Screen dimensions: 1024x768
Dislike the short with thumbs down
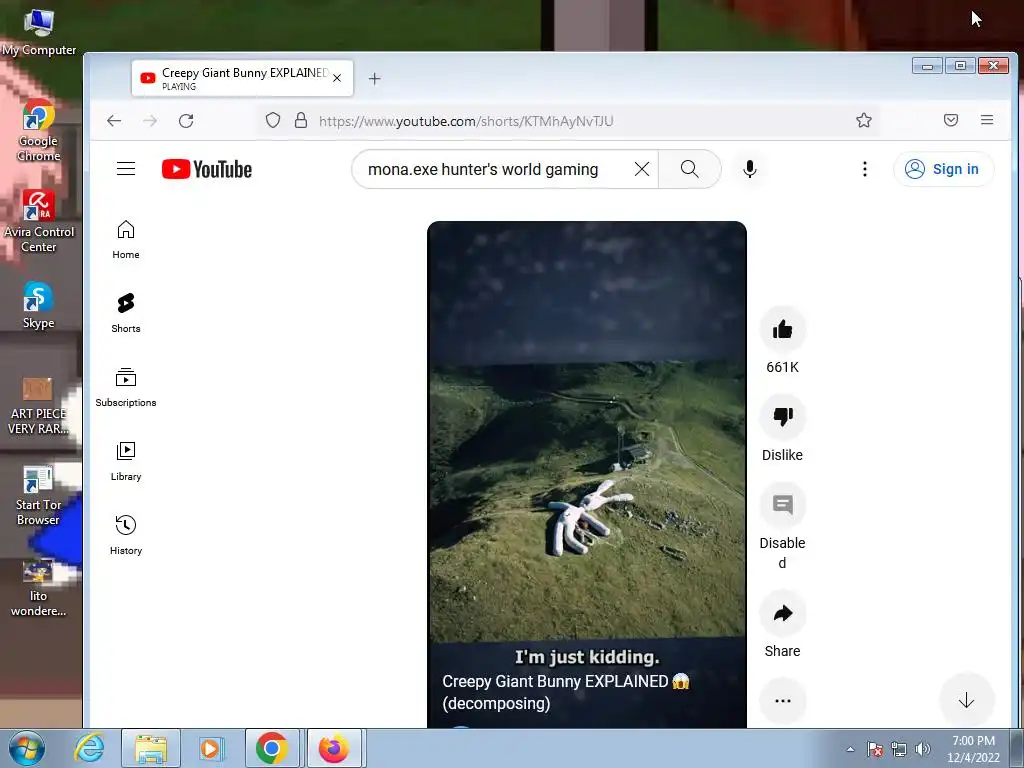pos(782,417)
